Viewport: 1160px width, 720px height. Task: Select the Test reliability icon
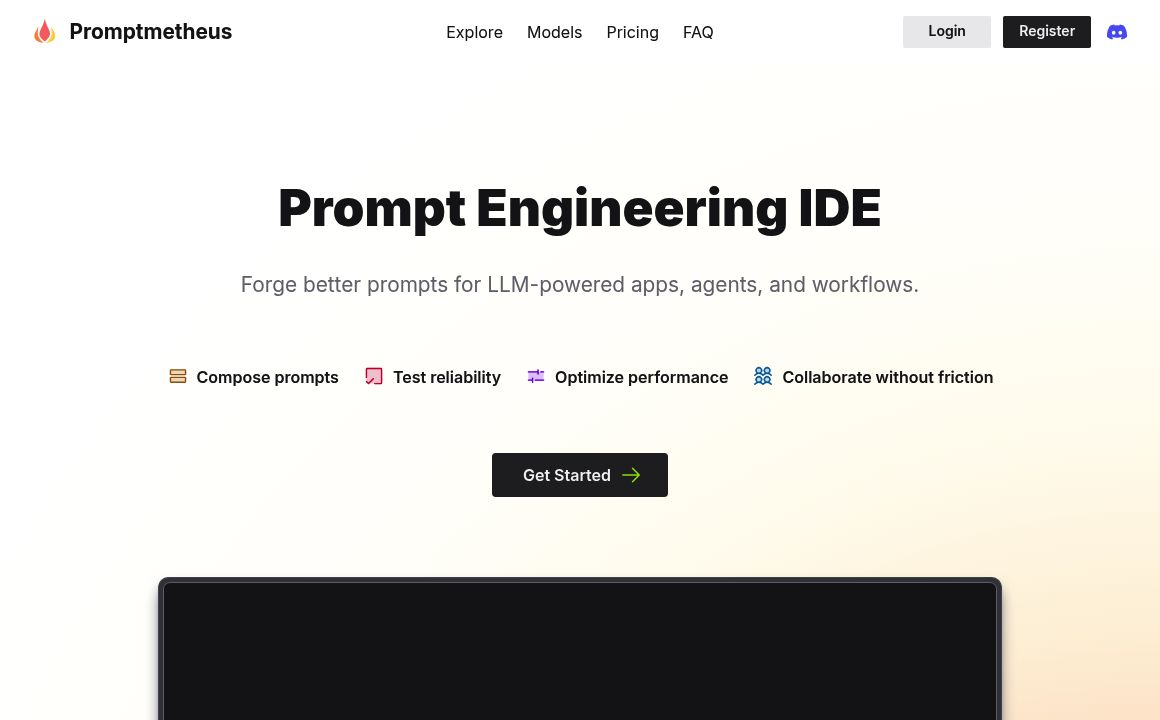tap(374, 376)
